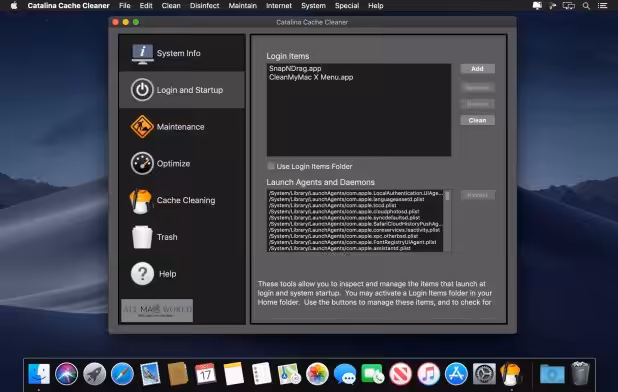This screenshot has width=618, height=392.
Task: Open the Maintain menu
Action: click(x=242, y=6)
